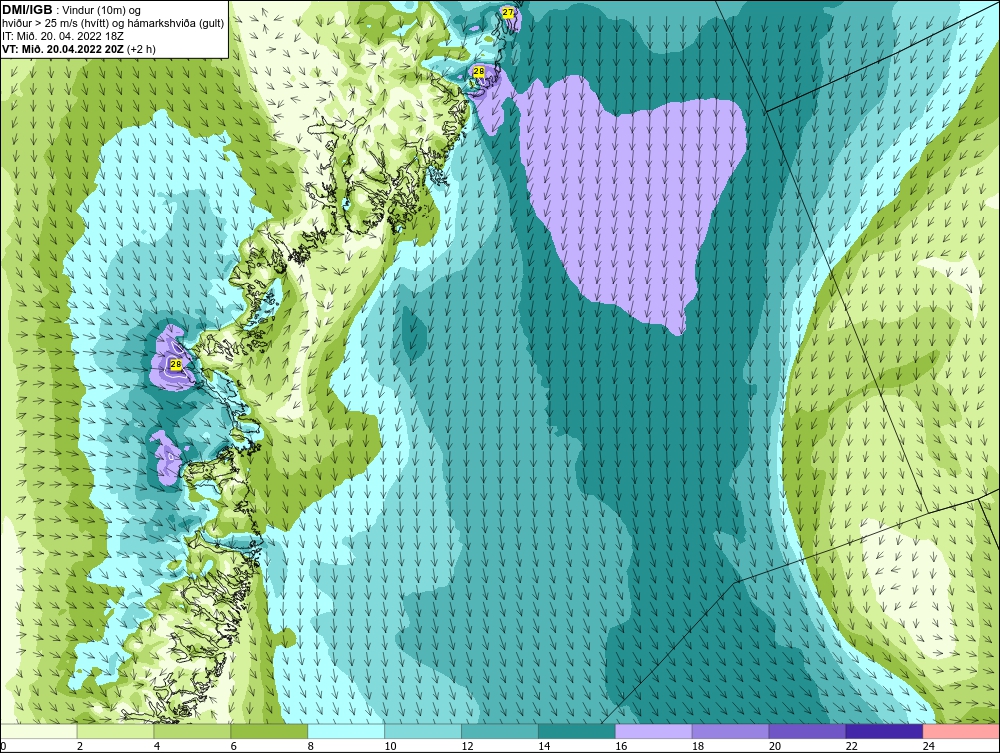Click the legend number 10
Screen dimensions: 1000x753
point(390,746)
